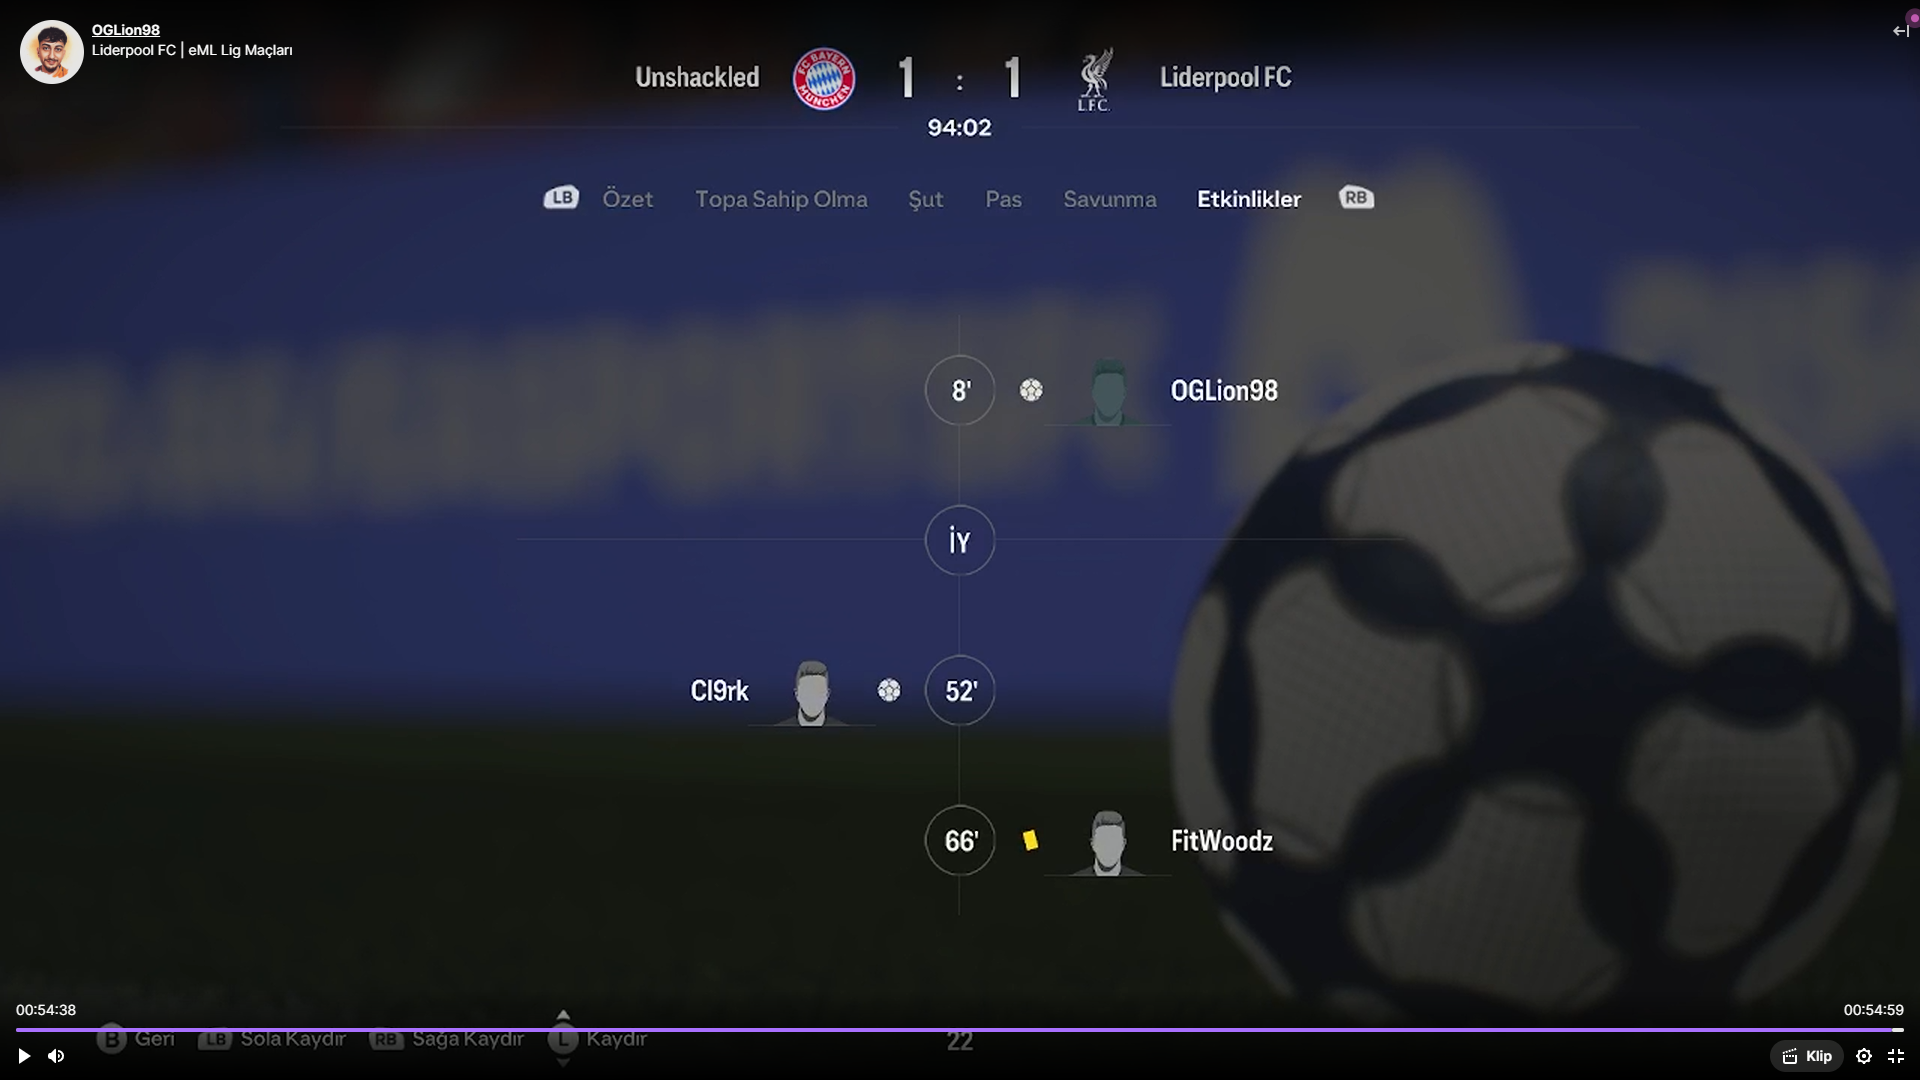The image size is (1920, 1080).
Task: Play the video with the play button
Action: click(x=24, y=1056)
